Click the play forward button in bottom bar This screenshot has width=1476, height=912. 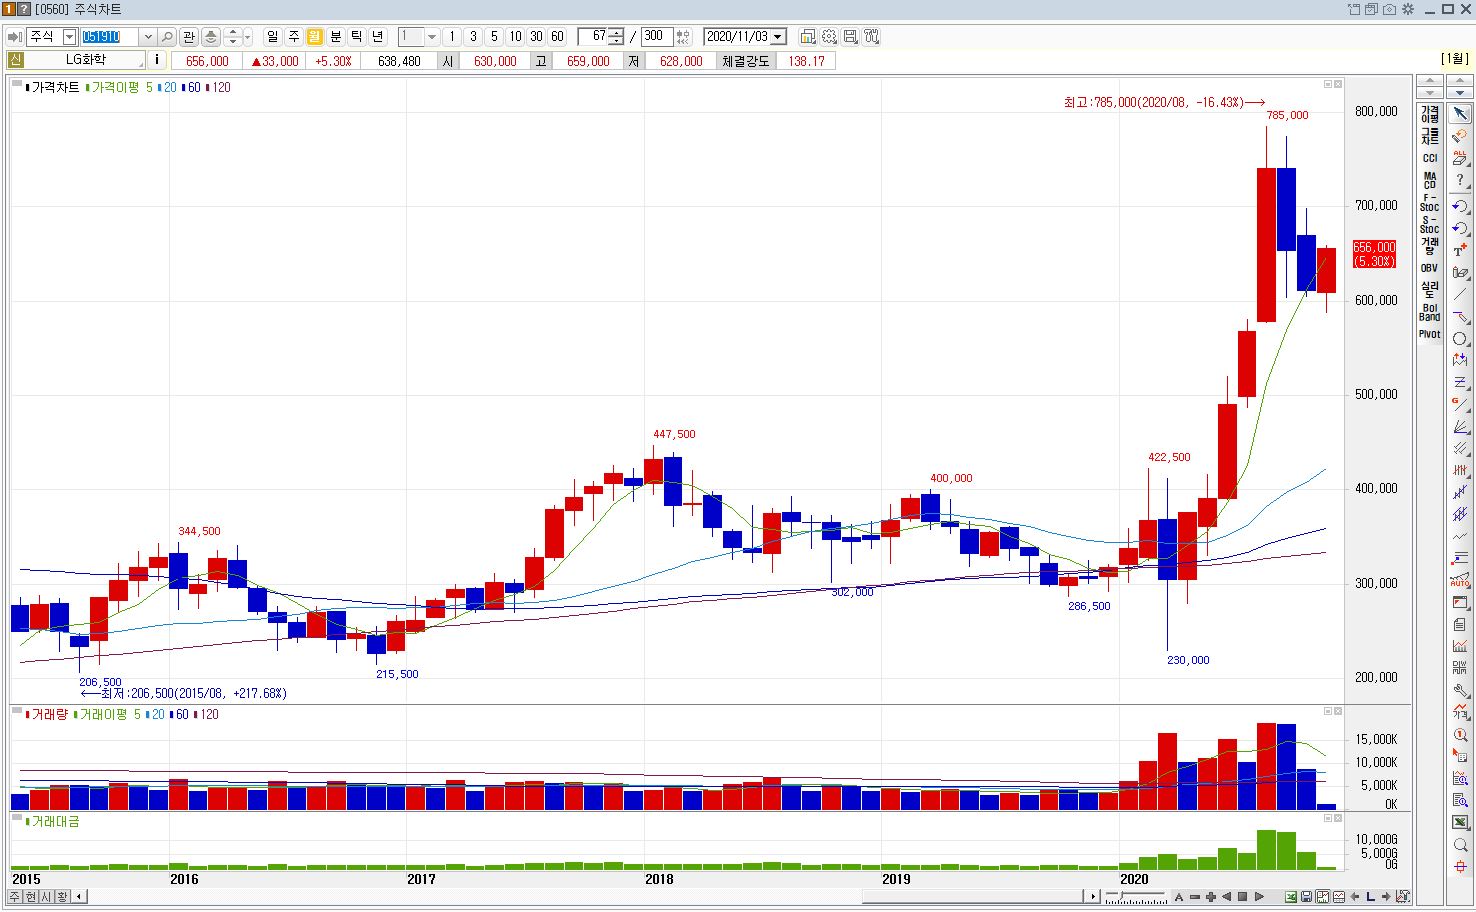pos(1259,897)
